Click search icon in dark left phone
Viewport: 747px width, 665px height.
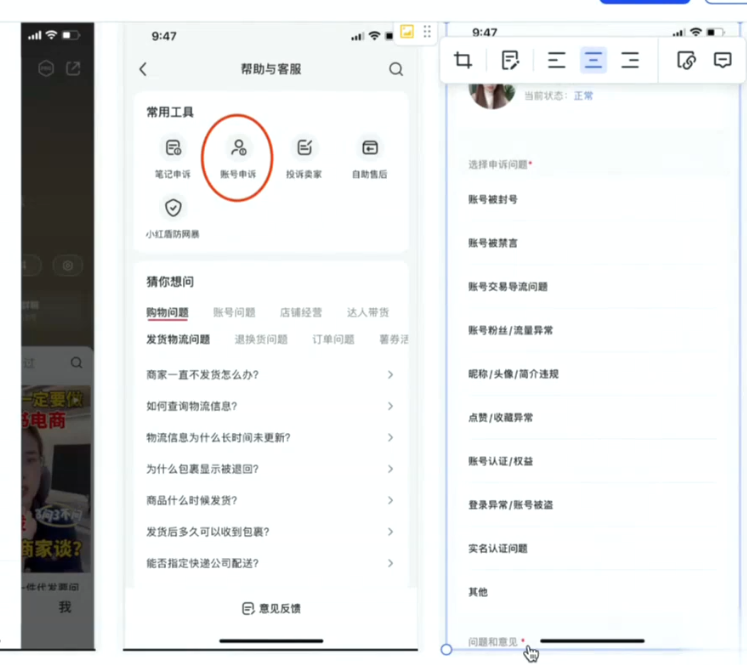point(76,363)
